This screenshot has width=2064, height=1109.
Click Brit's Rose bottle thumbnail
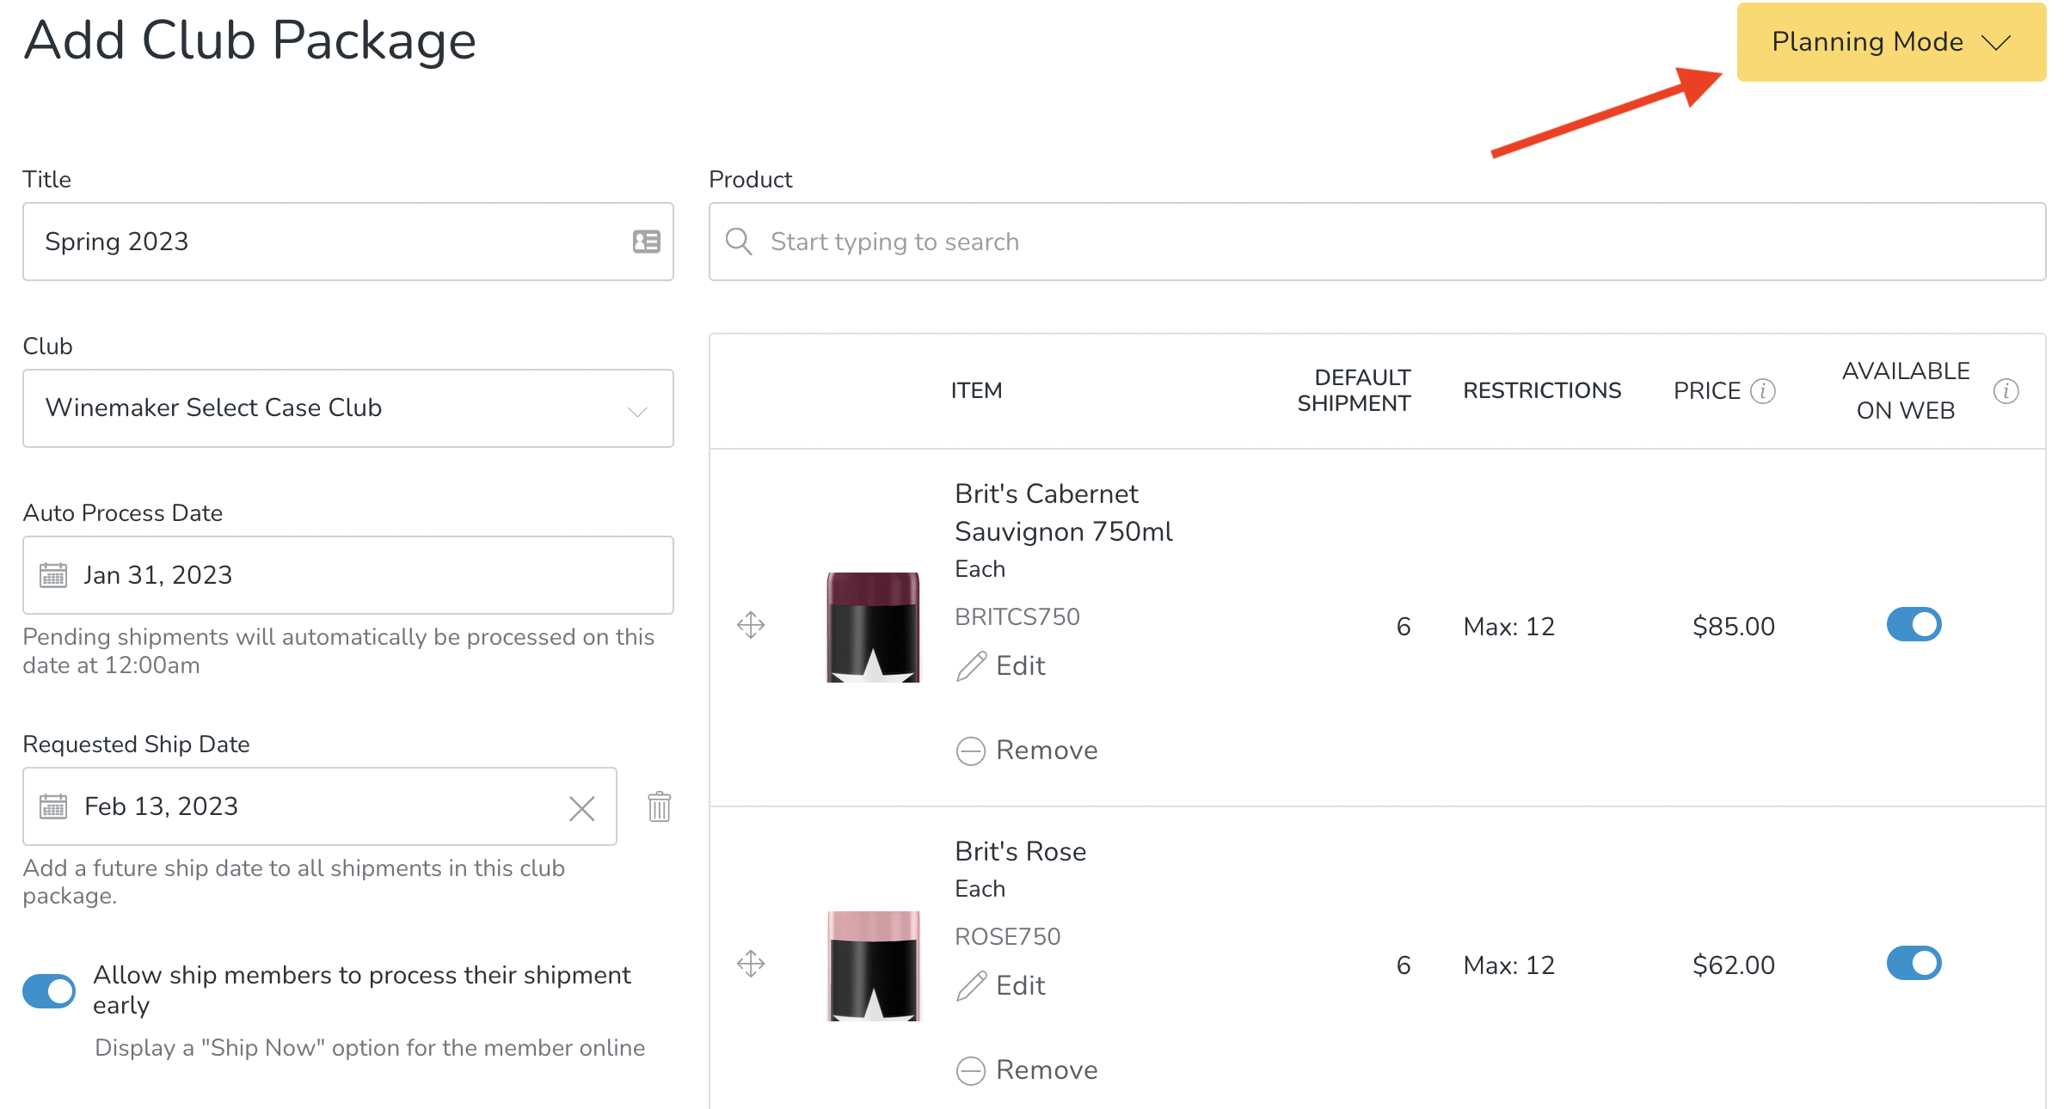[x=873, y=965]
